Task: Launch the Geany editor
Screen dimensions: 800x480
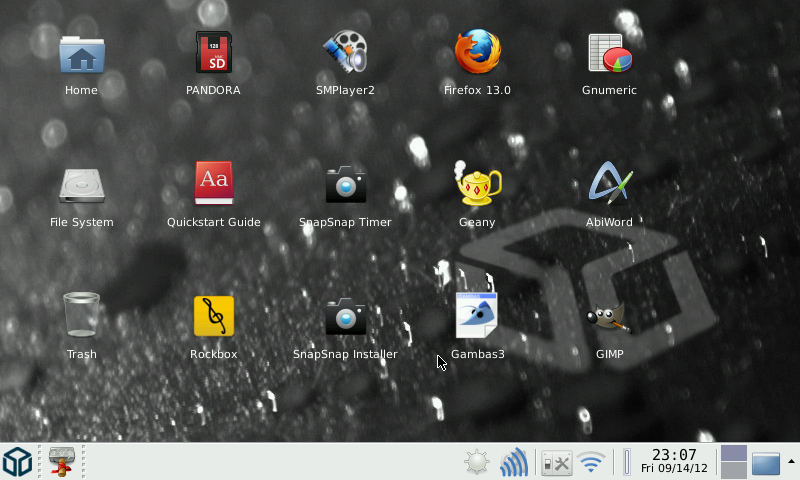Action: pos(477,186)
